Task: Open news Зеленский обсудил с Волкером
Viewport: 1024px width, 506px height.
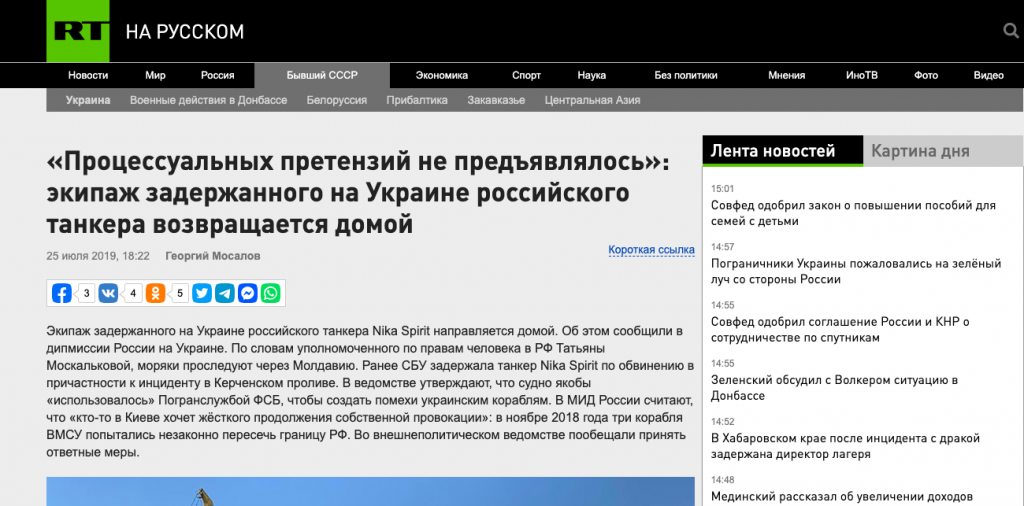Action: (x=834, y=388)
